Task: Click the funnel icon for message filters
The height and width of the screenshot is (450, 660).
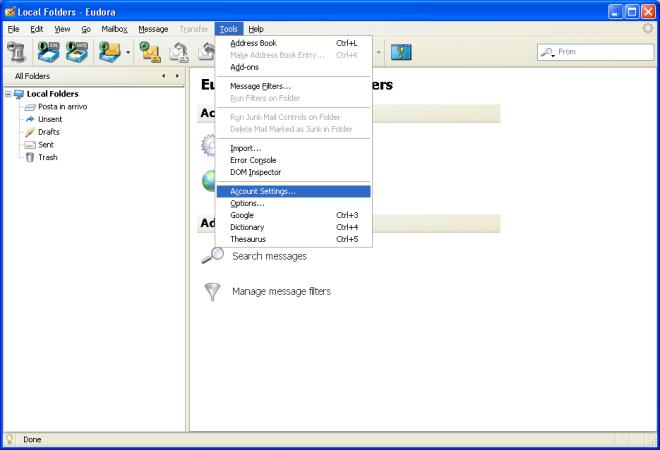Action: (x=212, y=291)
